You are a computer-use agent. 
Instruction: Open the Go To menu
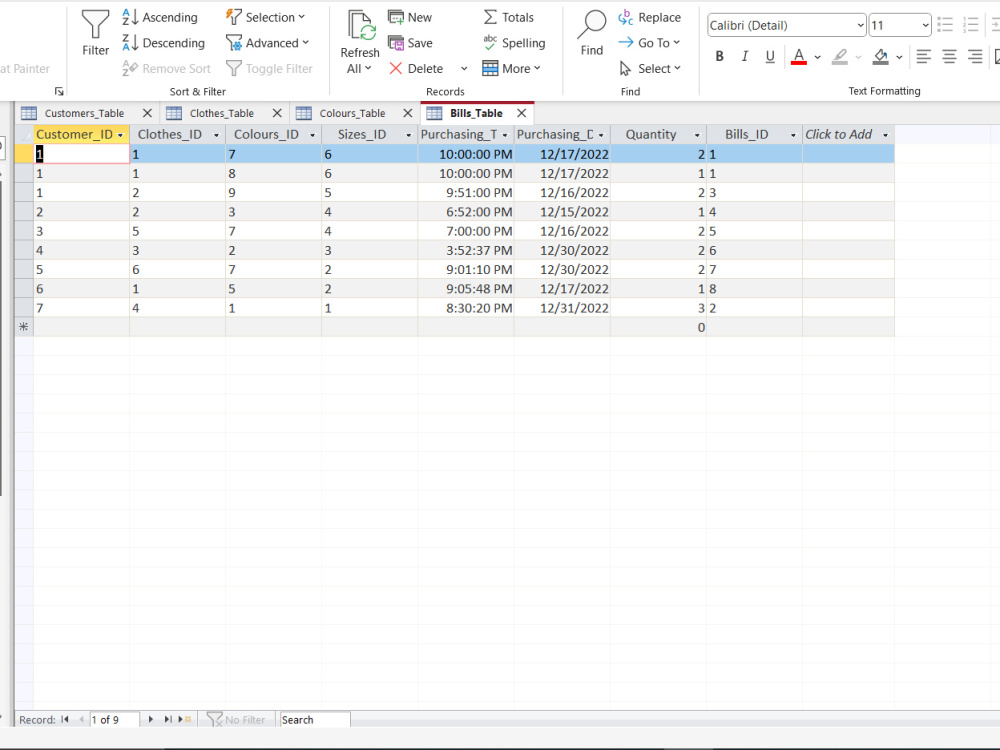coord(649,43)
